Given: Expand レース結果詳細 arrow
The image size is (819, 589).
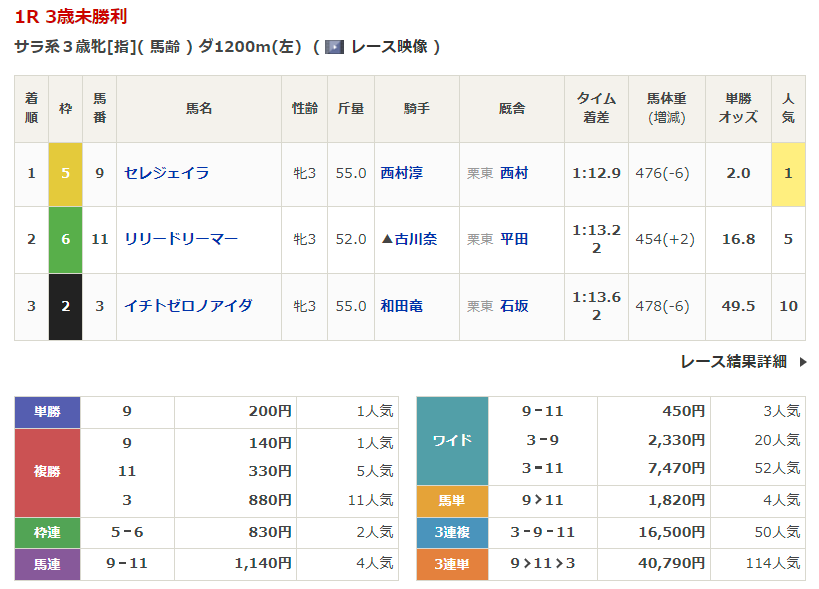Looking at the screenshot, I should point(803,362).
